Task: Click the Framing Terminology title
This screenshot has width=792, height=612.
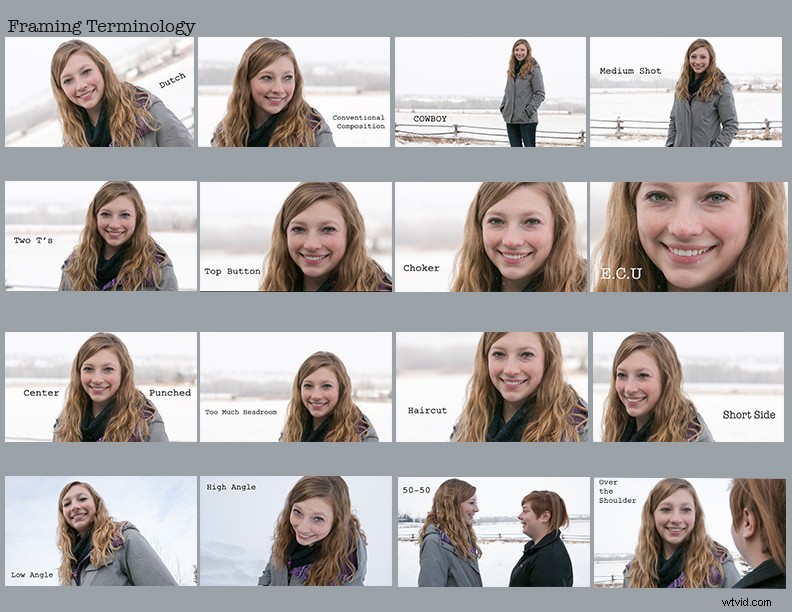Action: coord(102,26)
